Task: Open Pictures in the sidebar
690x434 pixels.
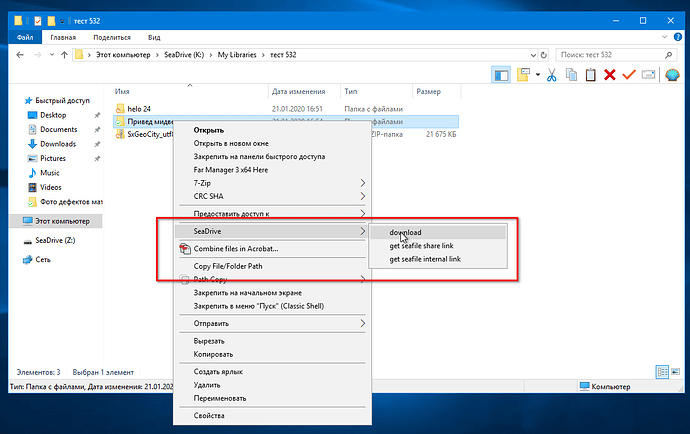Action: point(53,158)
